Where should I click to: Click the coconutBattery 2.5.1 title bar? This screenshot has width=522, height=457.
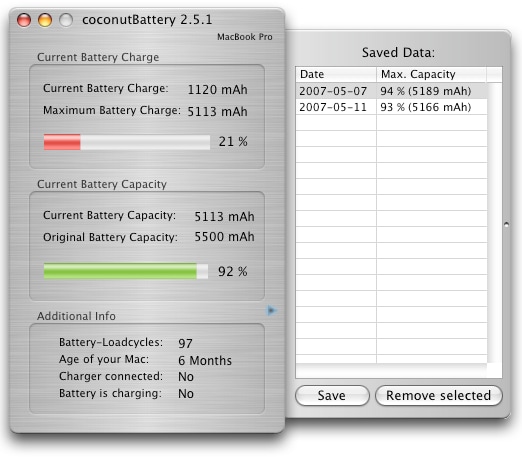(x=147, y=20)
